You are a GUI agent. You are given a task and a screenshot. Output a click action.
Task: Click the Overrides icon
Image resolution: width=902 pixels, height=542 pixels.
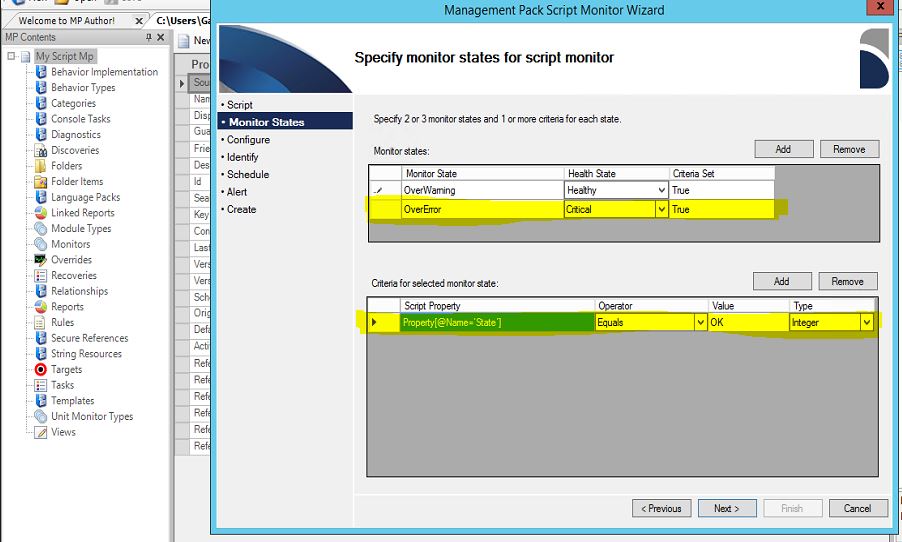tap(41, 259)
